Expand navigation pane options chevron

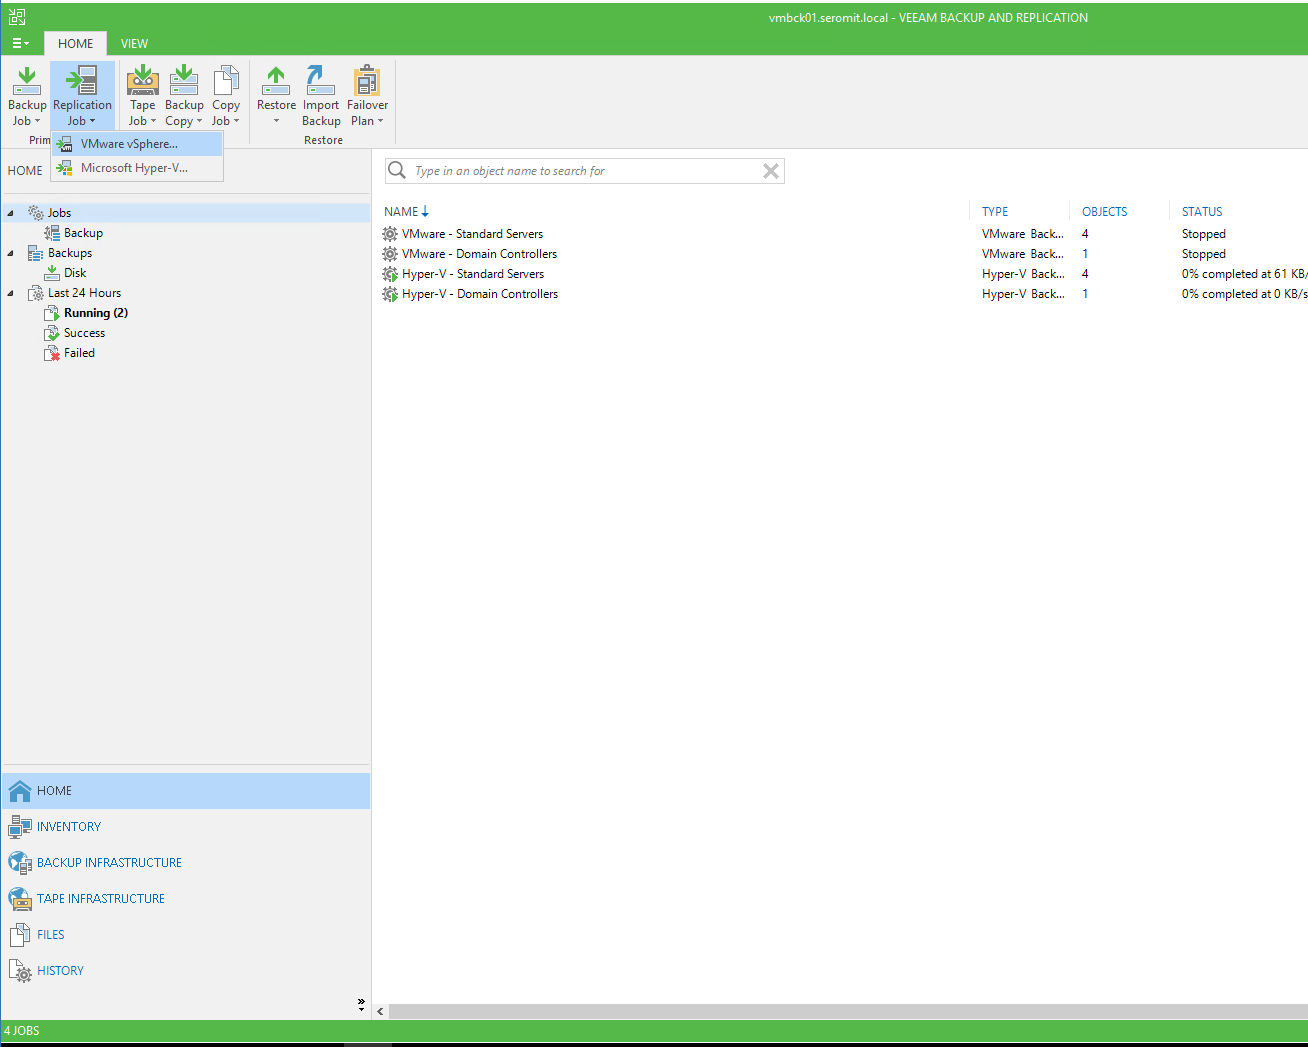pyautogui.click(x=361, y=1004)
